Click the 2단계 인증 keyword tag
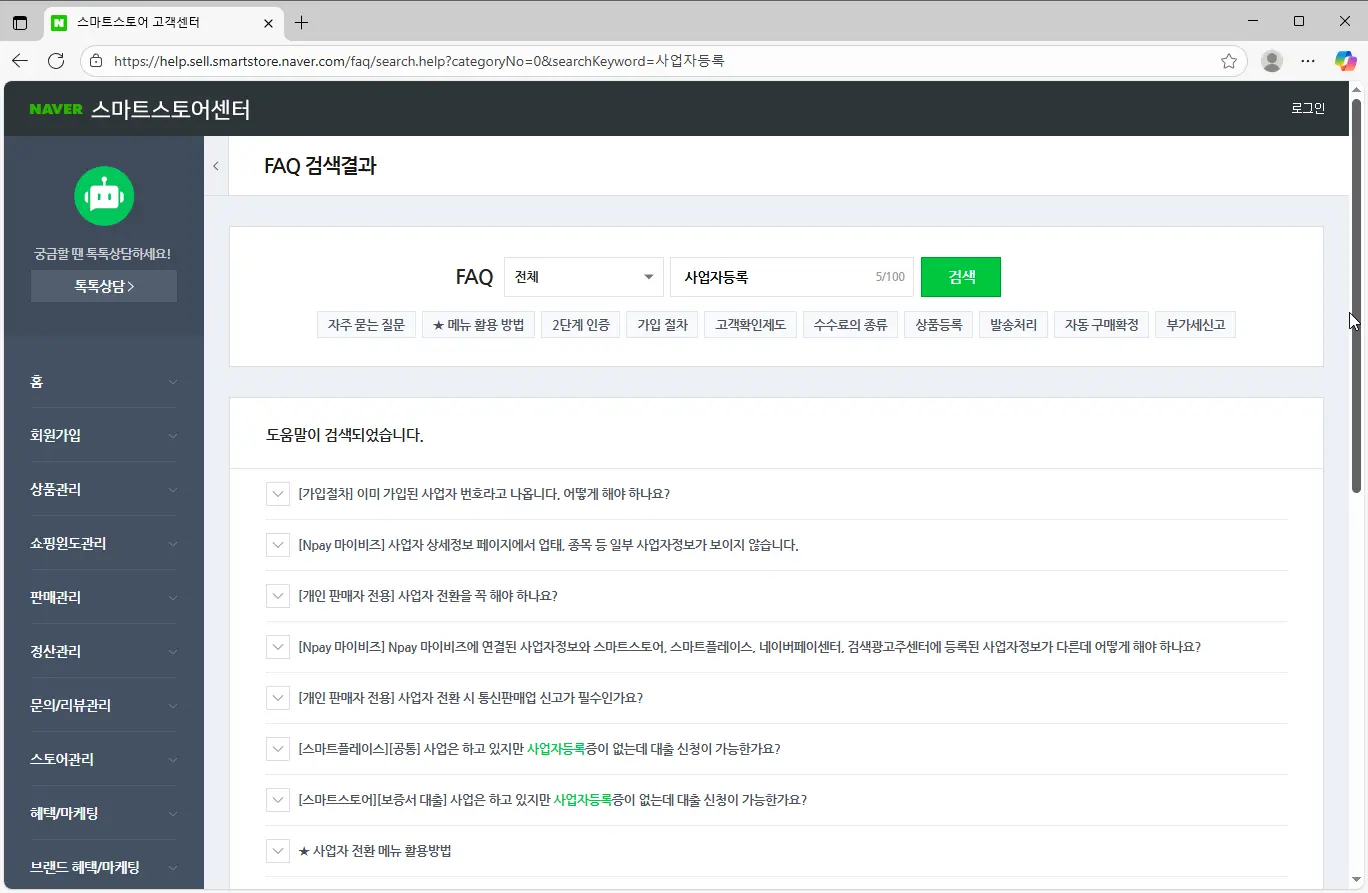 click(x=580, y=325)
